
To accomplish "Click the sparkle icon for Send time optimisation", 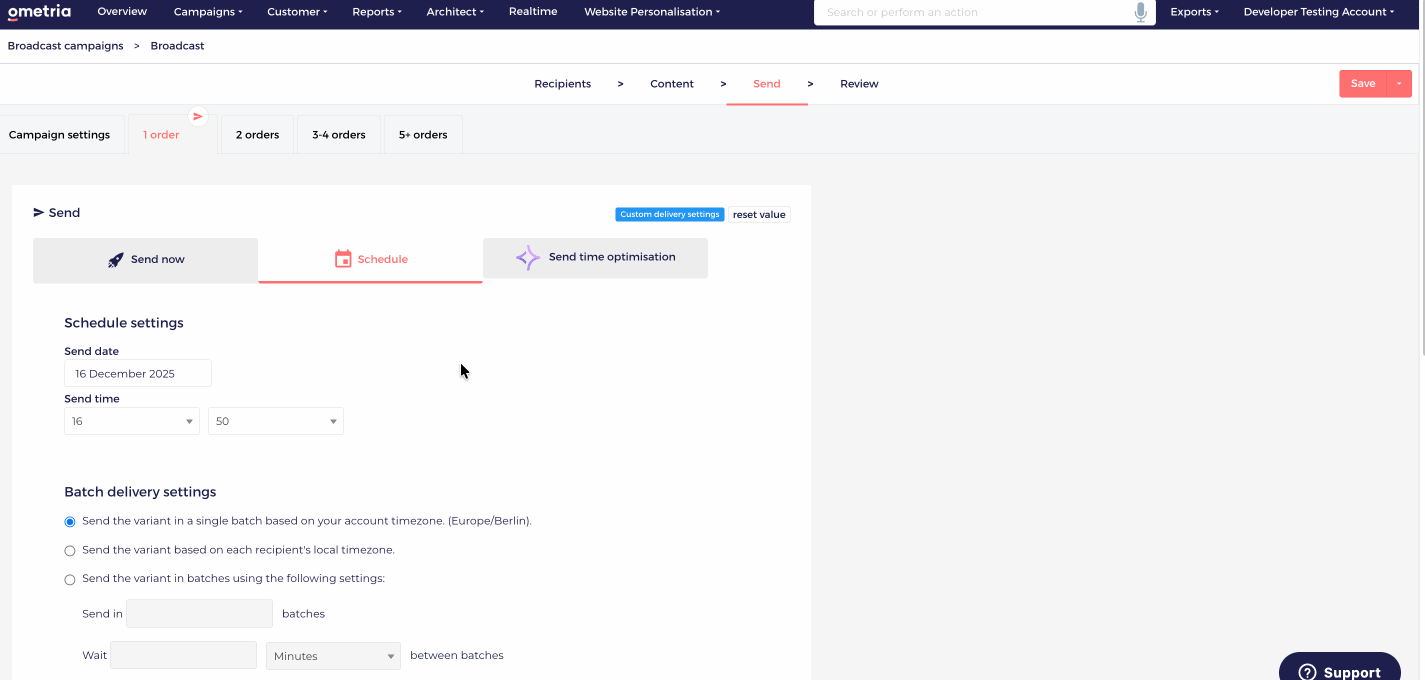I will (528, 258).
